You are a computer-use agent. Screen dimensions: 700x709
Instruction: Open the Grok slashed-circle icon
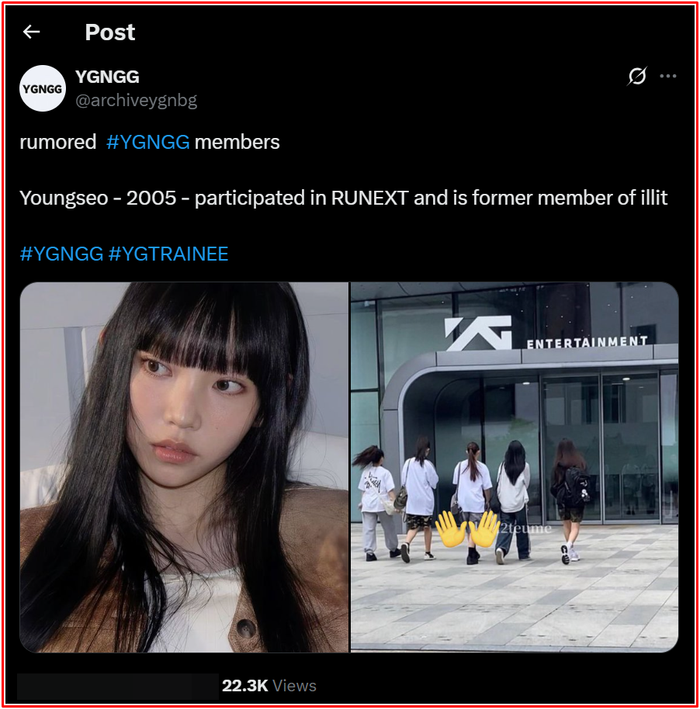pos(637,76)
